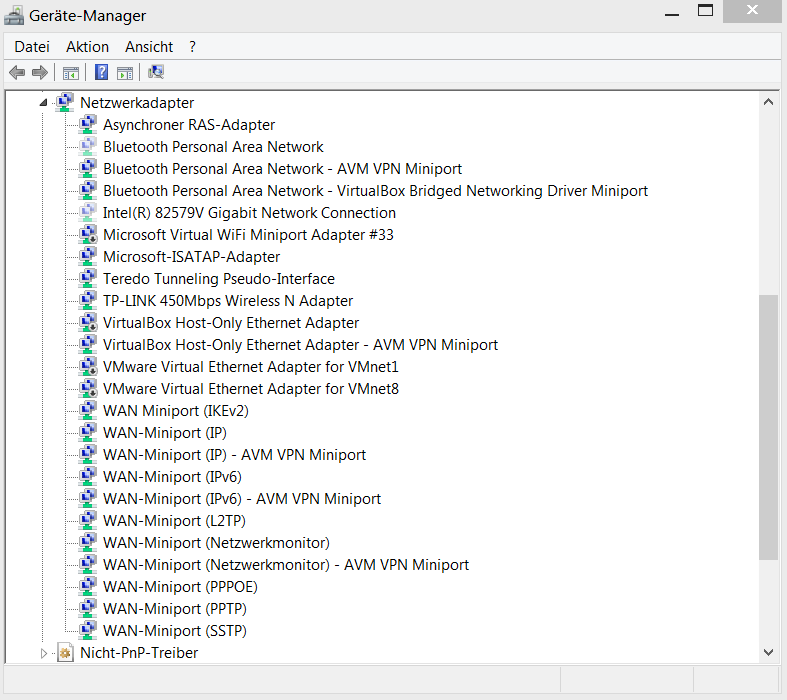Image resolution: width=787 pixels, height=700 pixels.
Task: Select WAN-Miniport (SSTP)
Action: 175,631
